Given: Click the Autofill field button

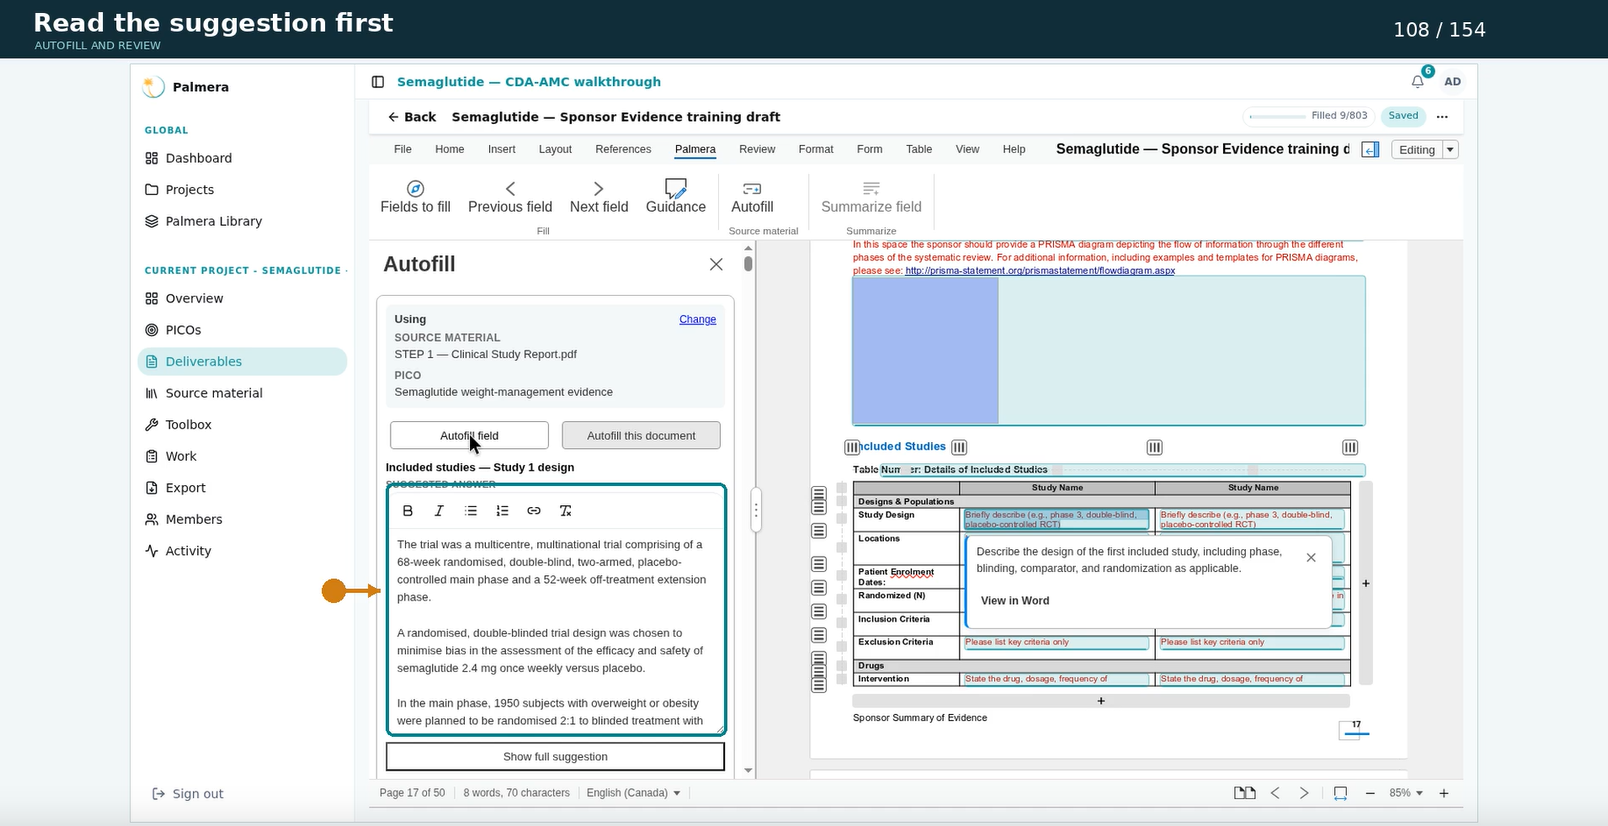Looking at the screenshot, I should pyautogui.click(x=469, y=435).
